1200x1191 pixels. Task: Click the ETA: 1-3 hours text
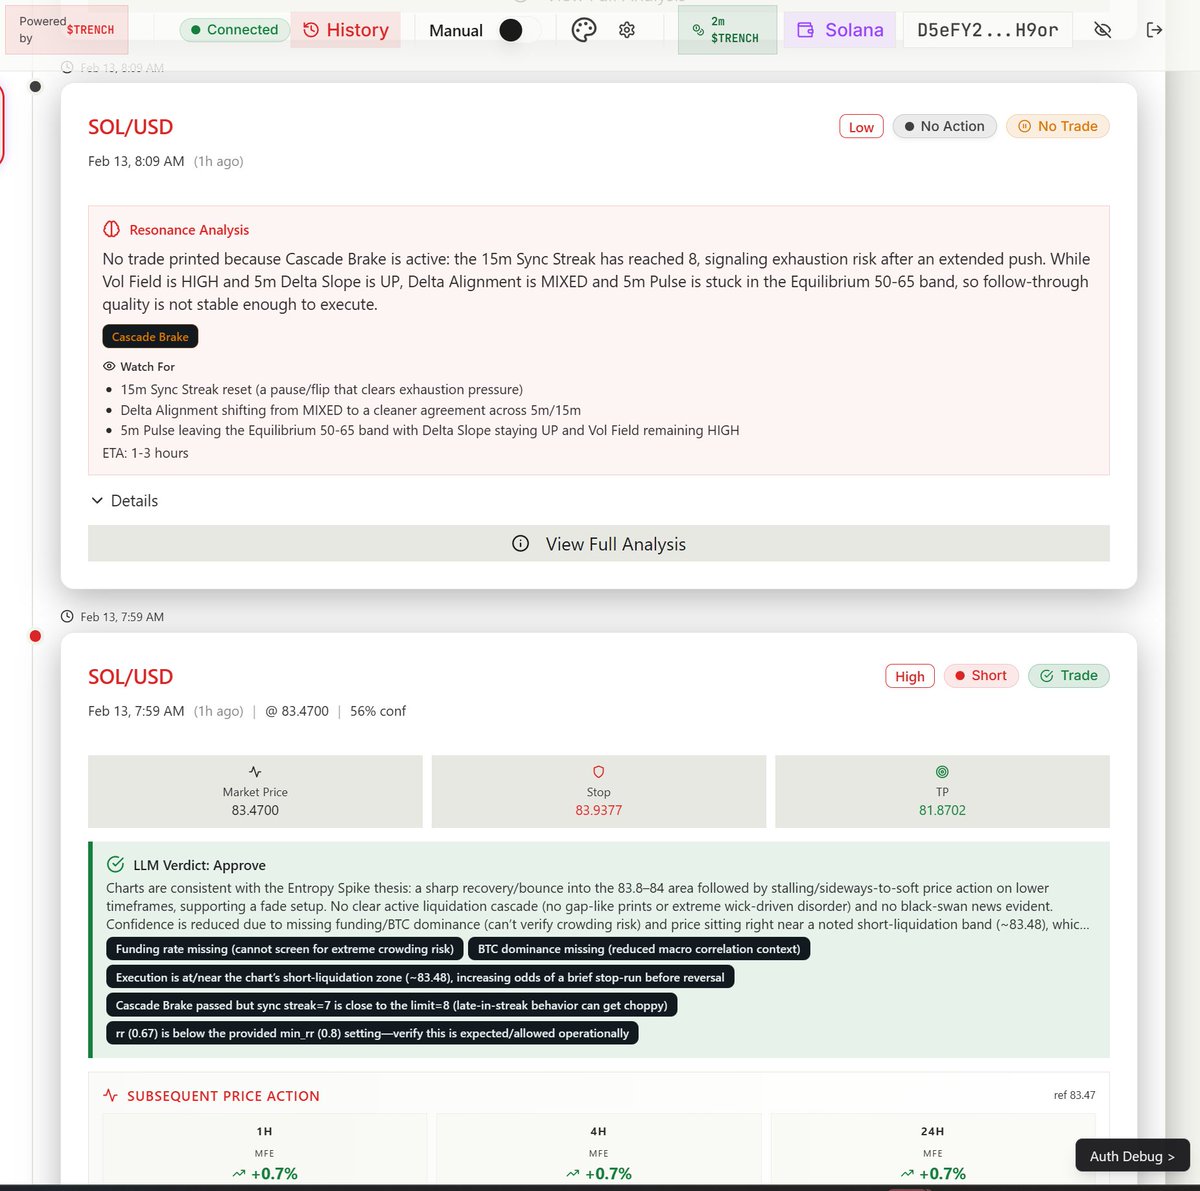(145, 453)
